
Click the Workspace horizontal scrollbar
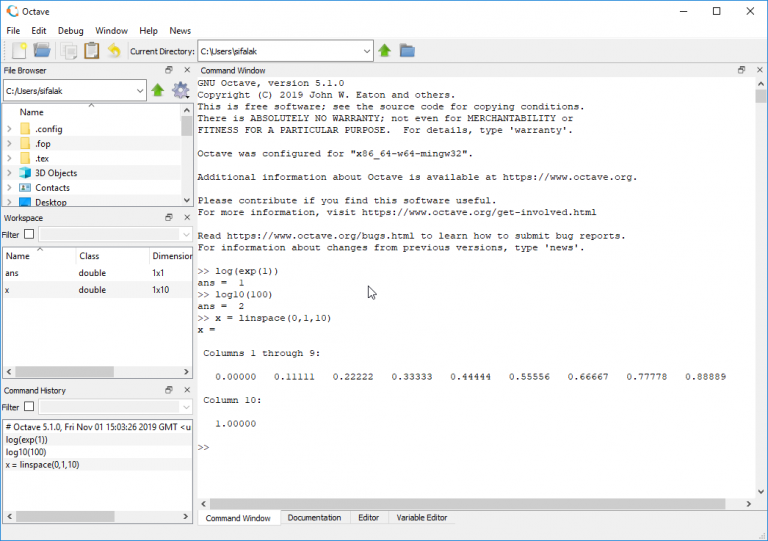pyautogui.click(x=65, y=372)
